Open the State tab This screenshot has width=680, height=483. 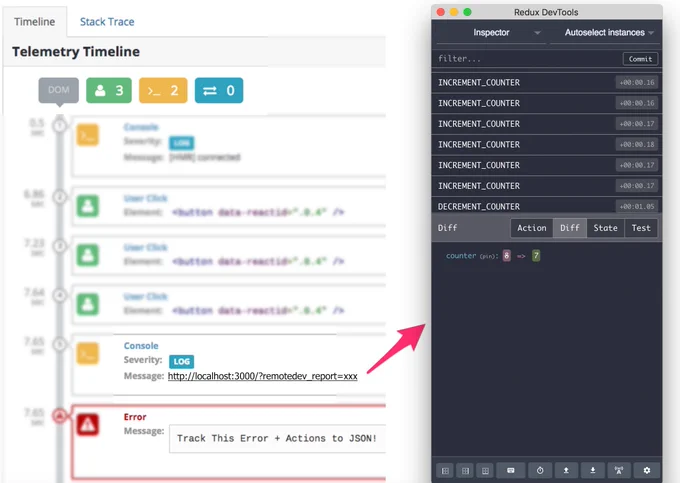click(605, 228)
